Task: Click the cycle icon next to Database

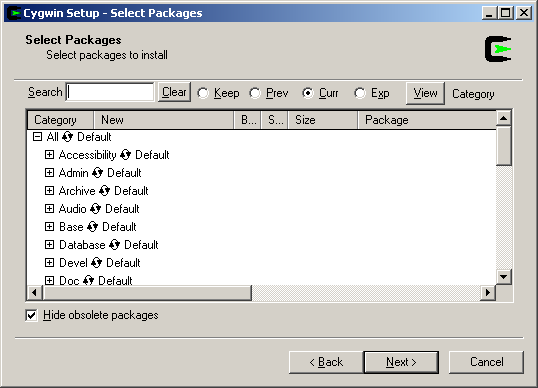Action: [x=115, y=245]
